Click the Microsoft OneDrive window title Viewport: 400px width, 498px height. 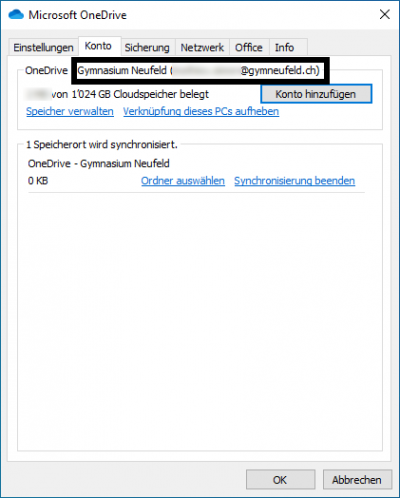[x=77, y=15]
